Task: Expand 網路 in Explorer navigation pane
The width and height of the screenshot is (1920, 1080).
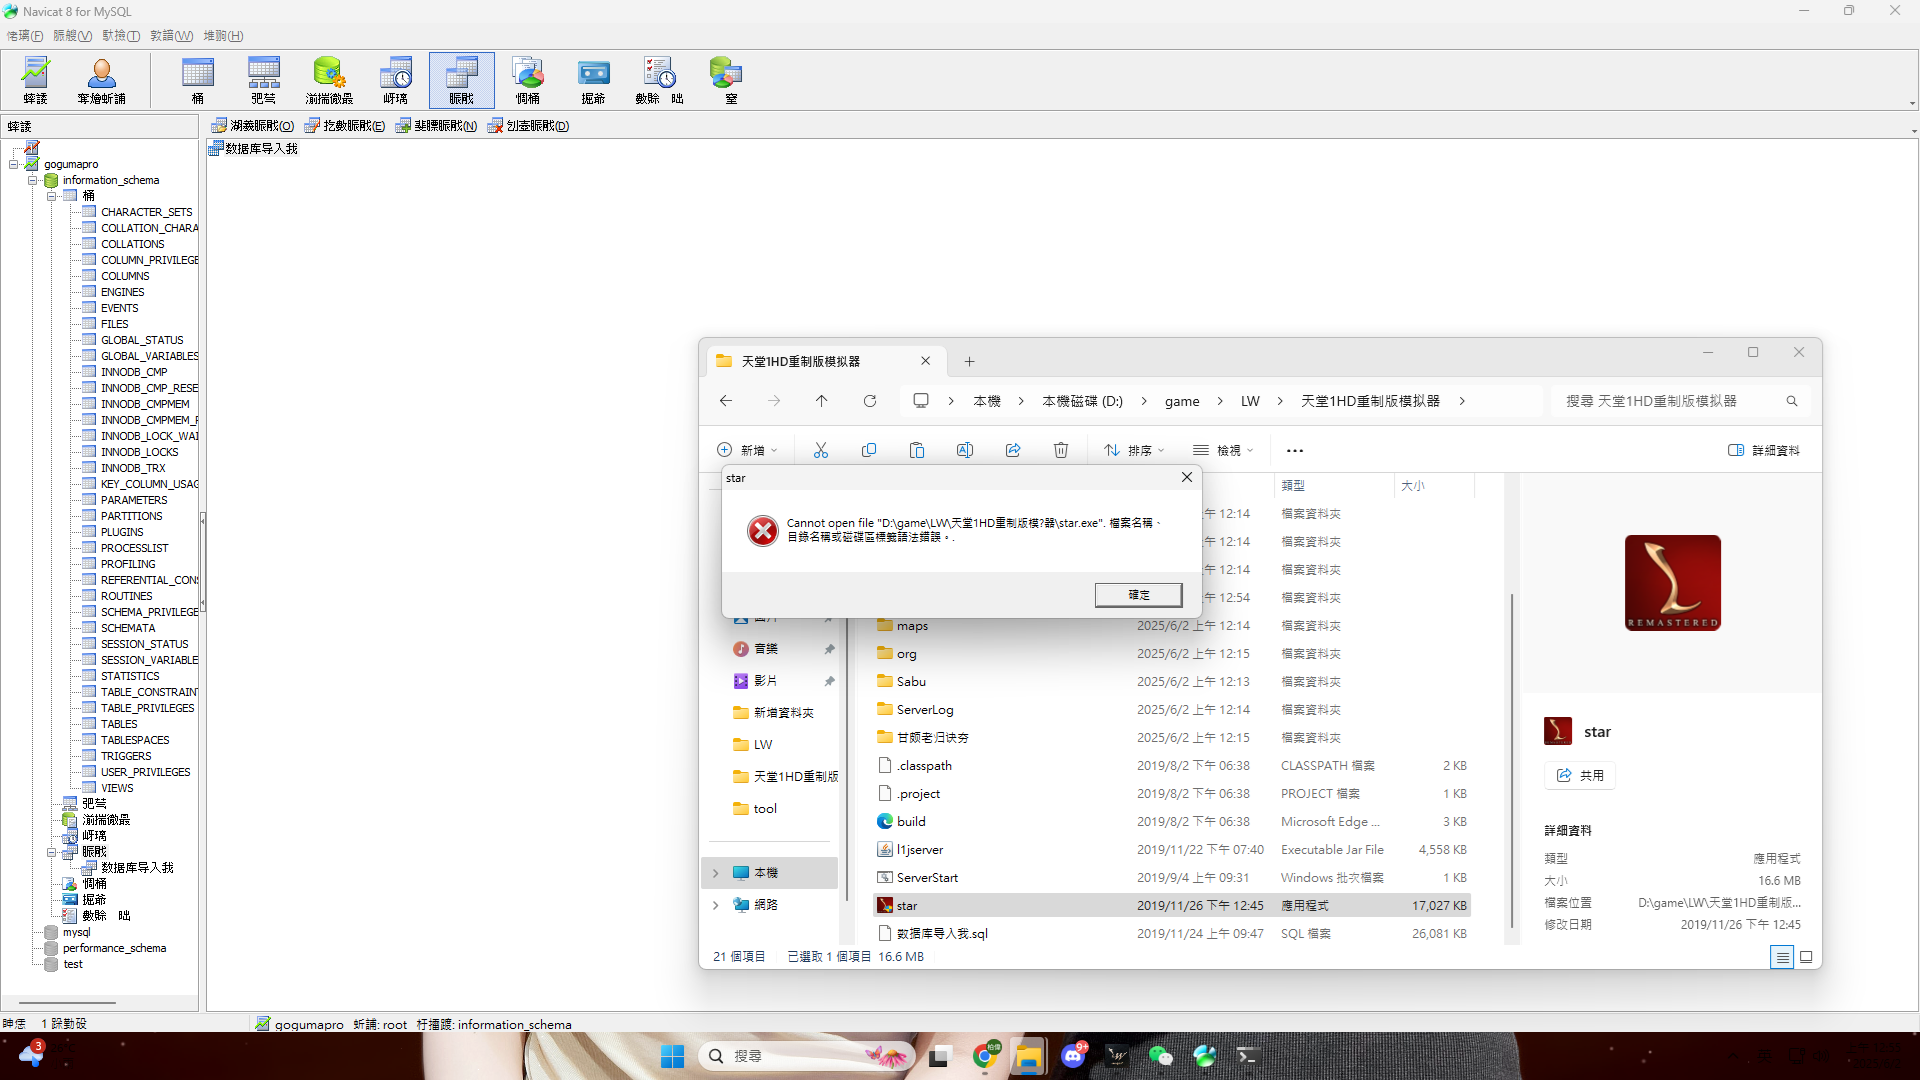Action: (716, 905)
